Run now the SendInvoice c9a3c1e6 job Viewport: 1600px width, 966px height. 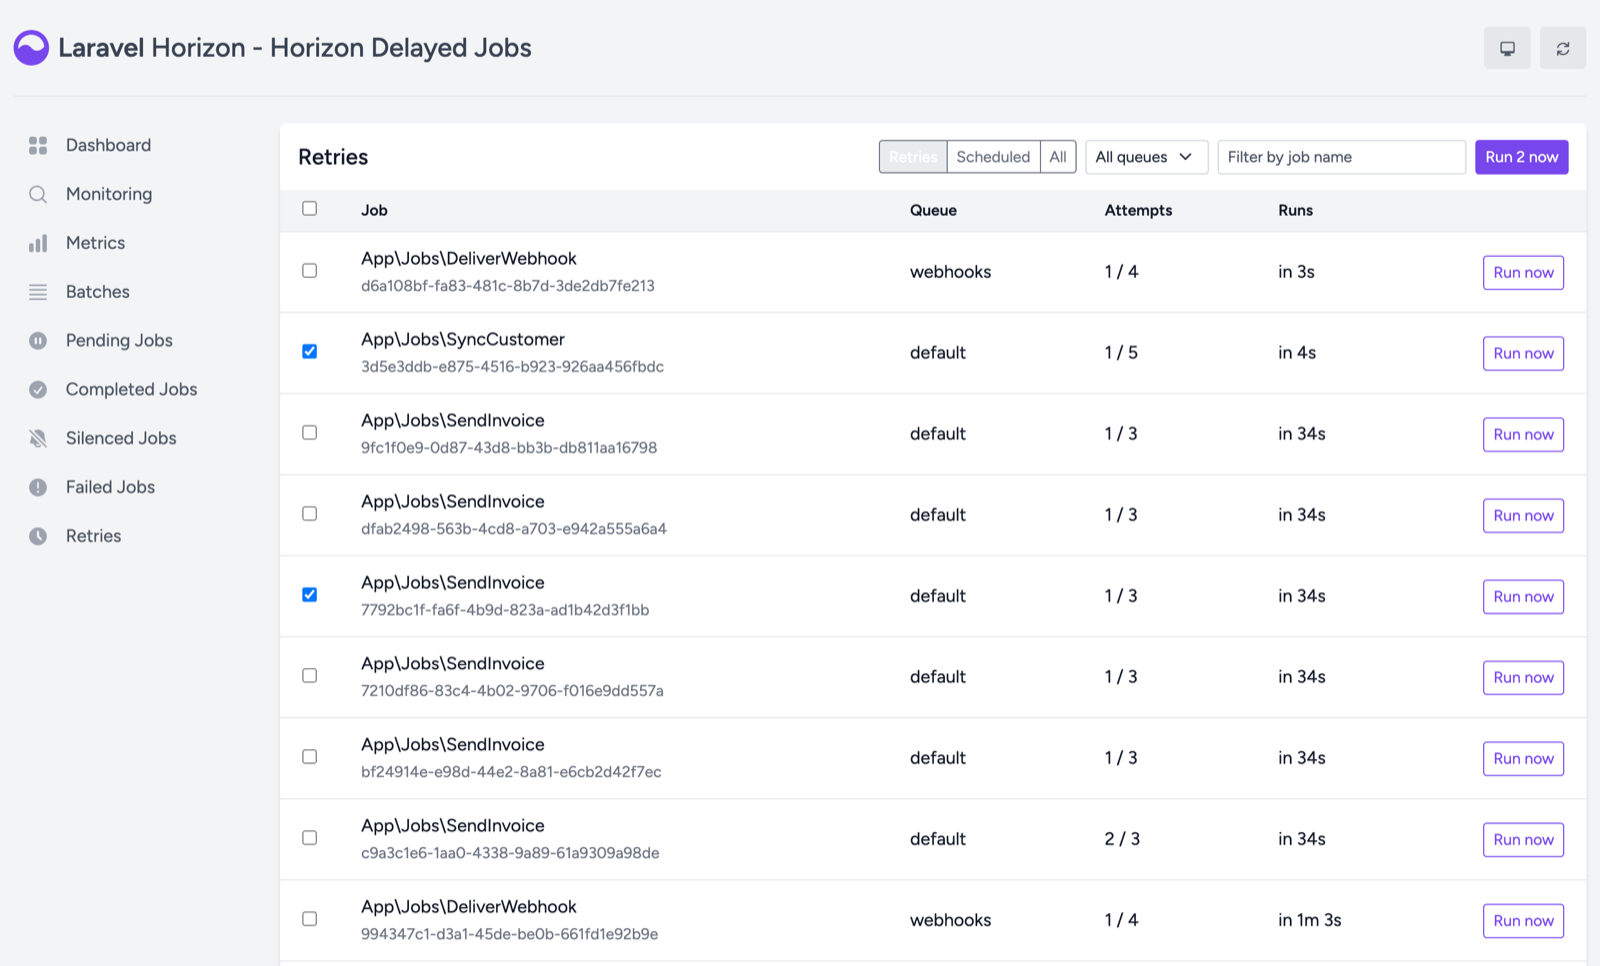pos(1523,839)
